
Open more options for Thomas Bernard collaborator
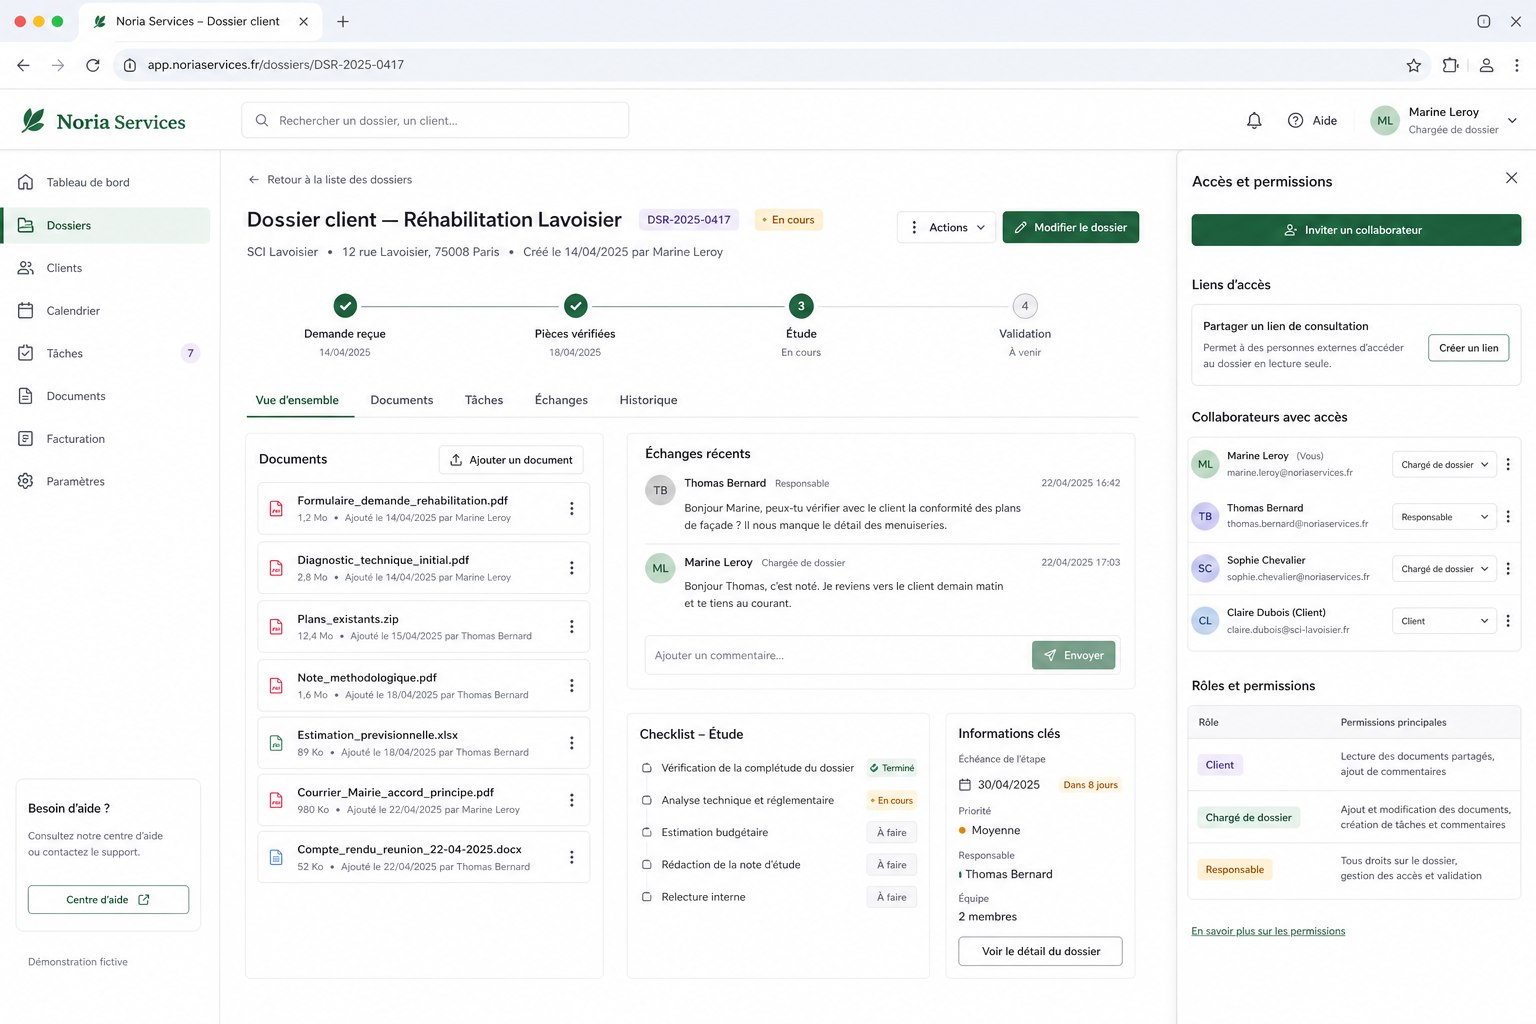(1508, 517)
